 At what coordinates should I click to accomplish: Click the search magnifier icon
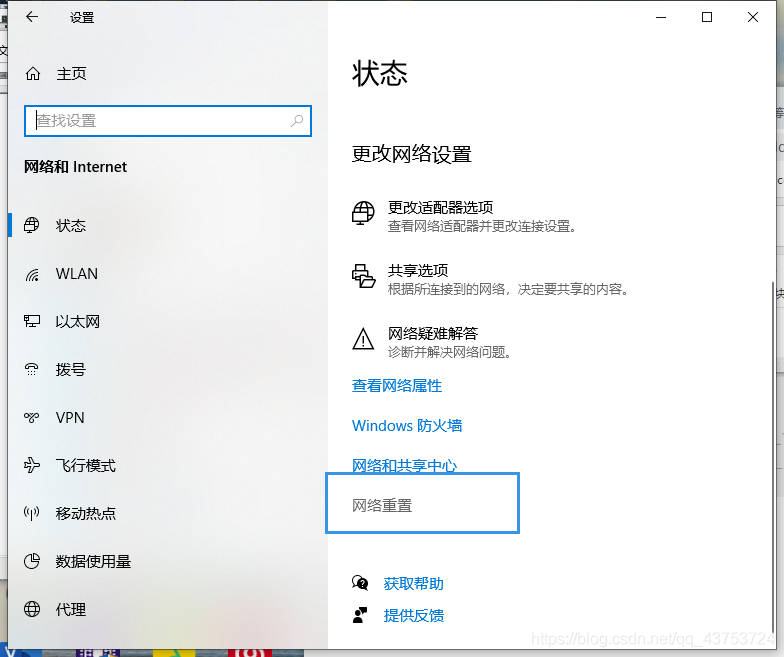click(x=297, y=120)
